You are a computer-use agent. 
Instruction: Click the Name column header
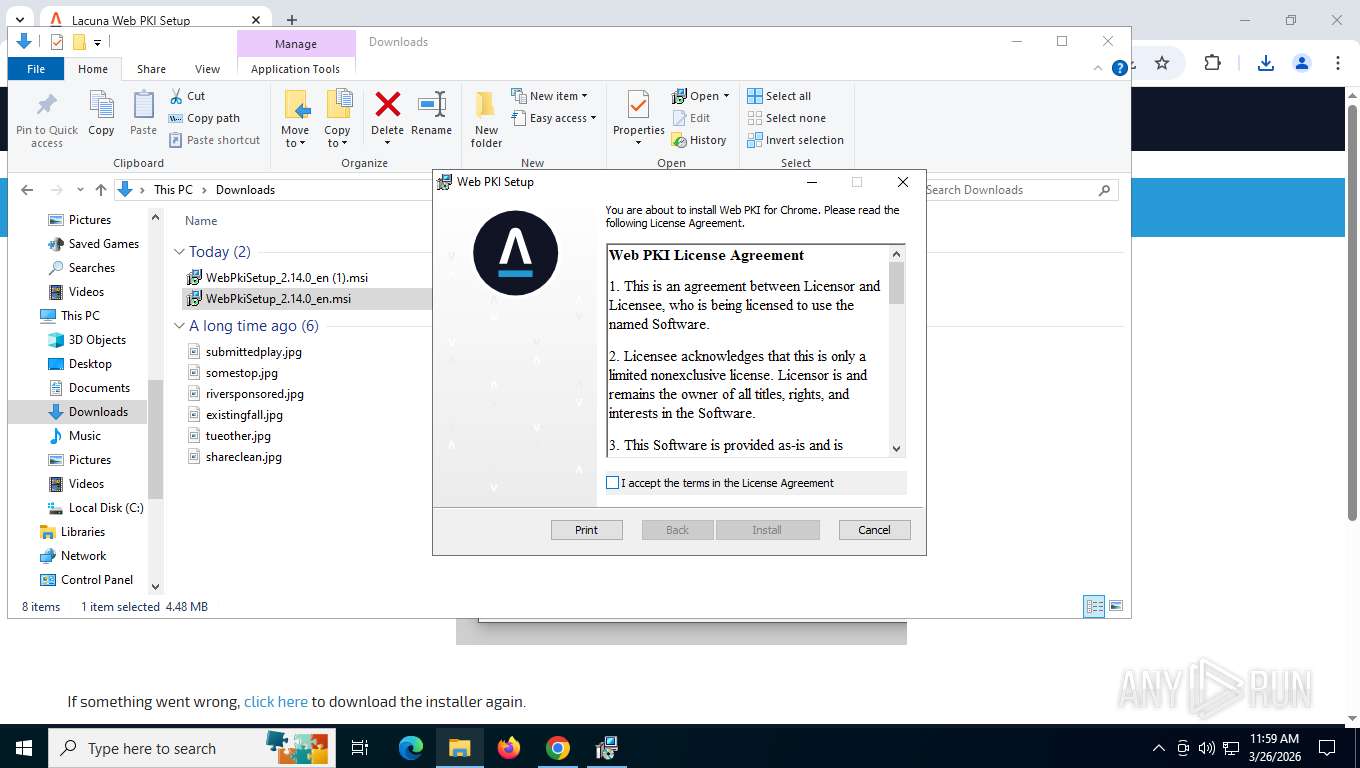point(201,221)
